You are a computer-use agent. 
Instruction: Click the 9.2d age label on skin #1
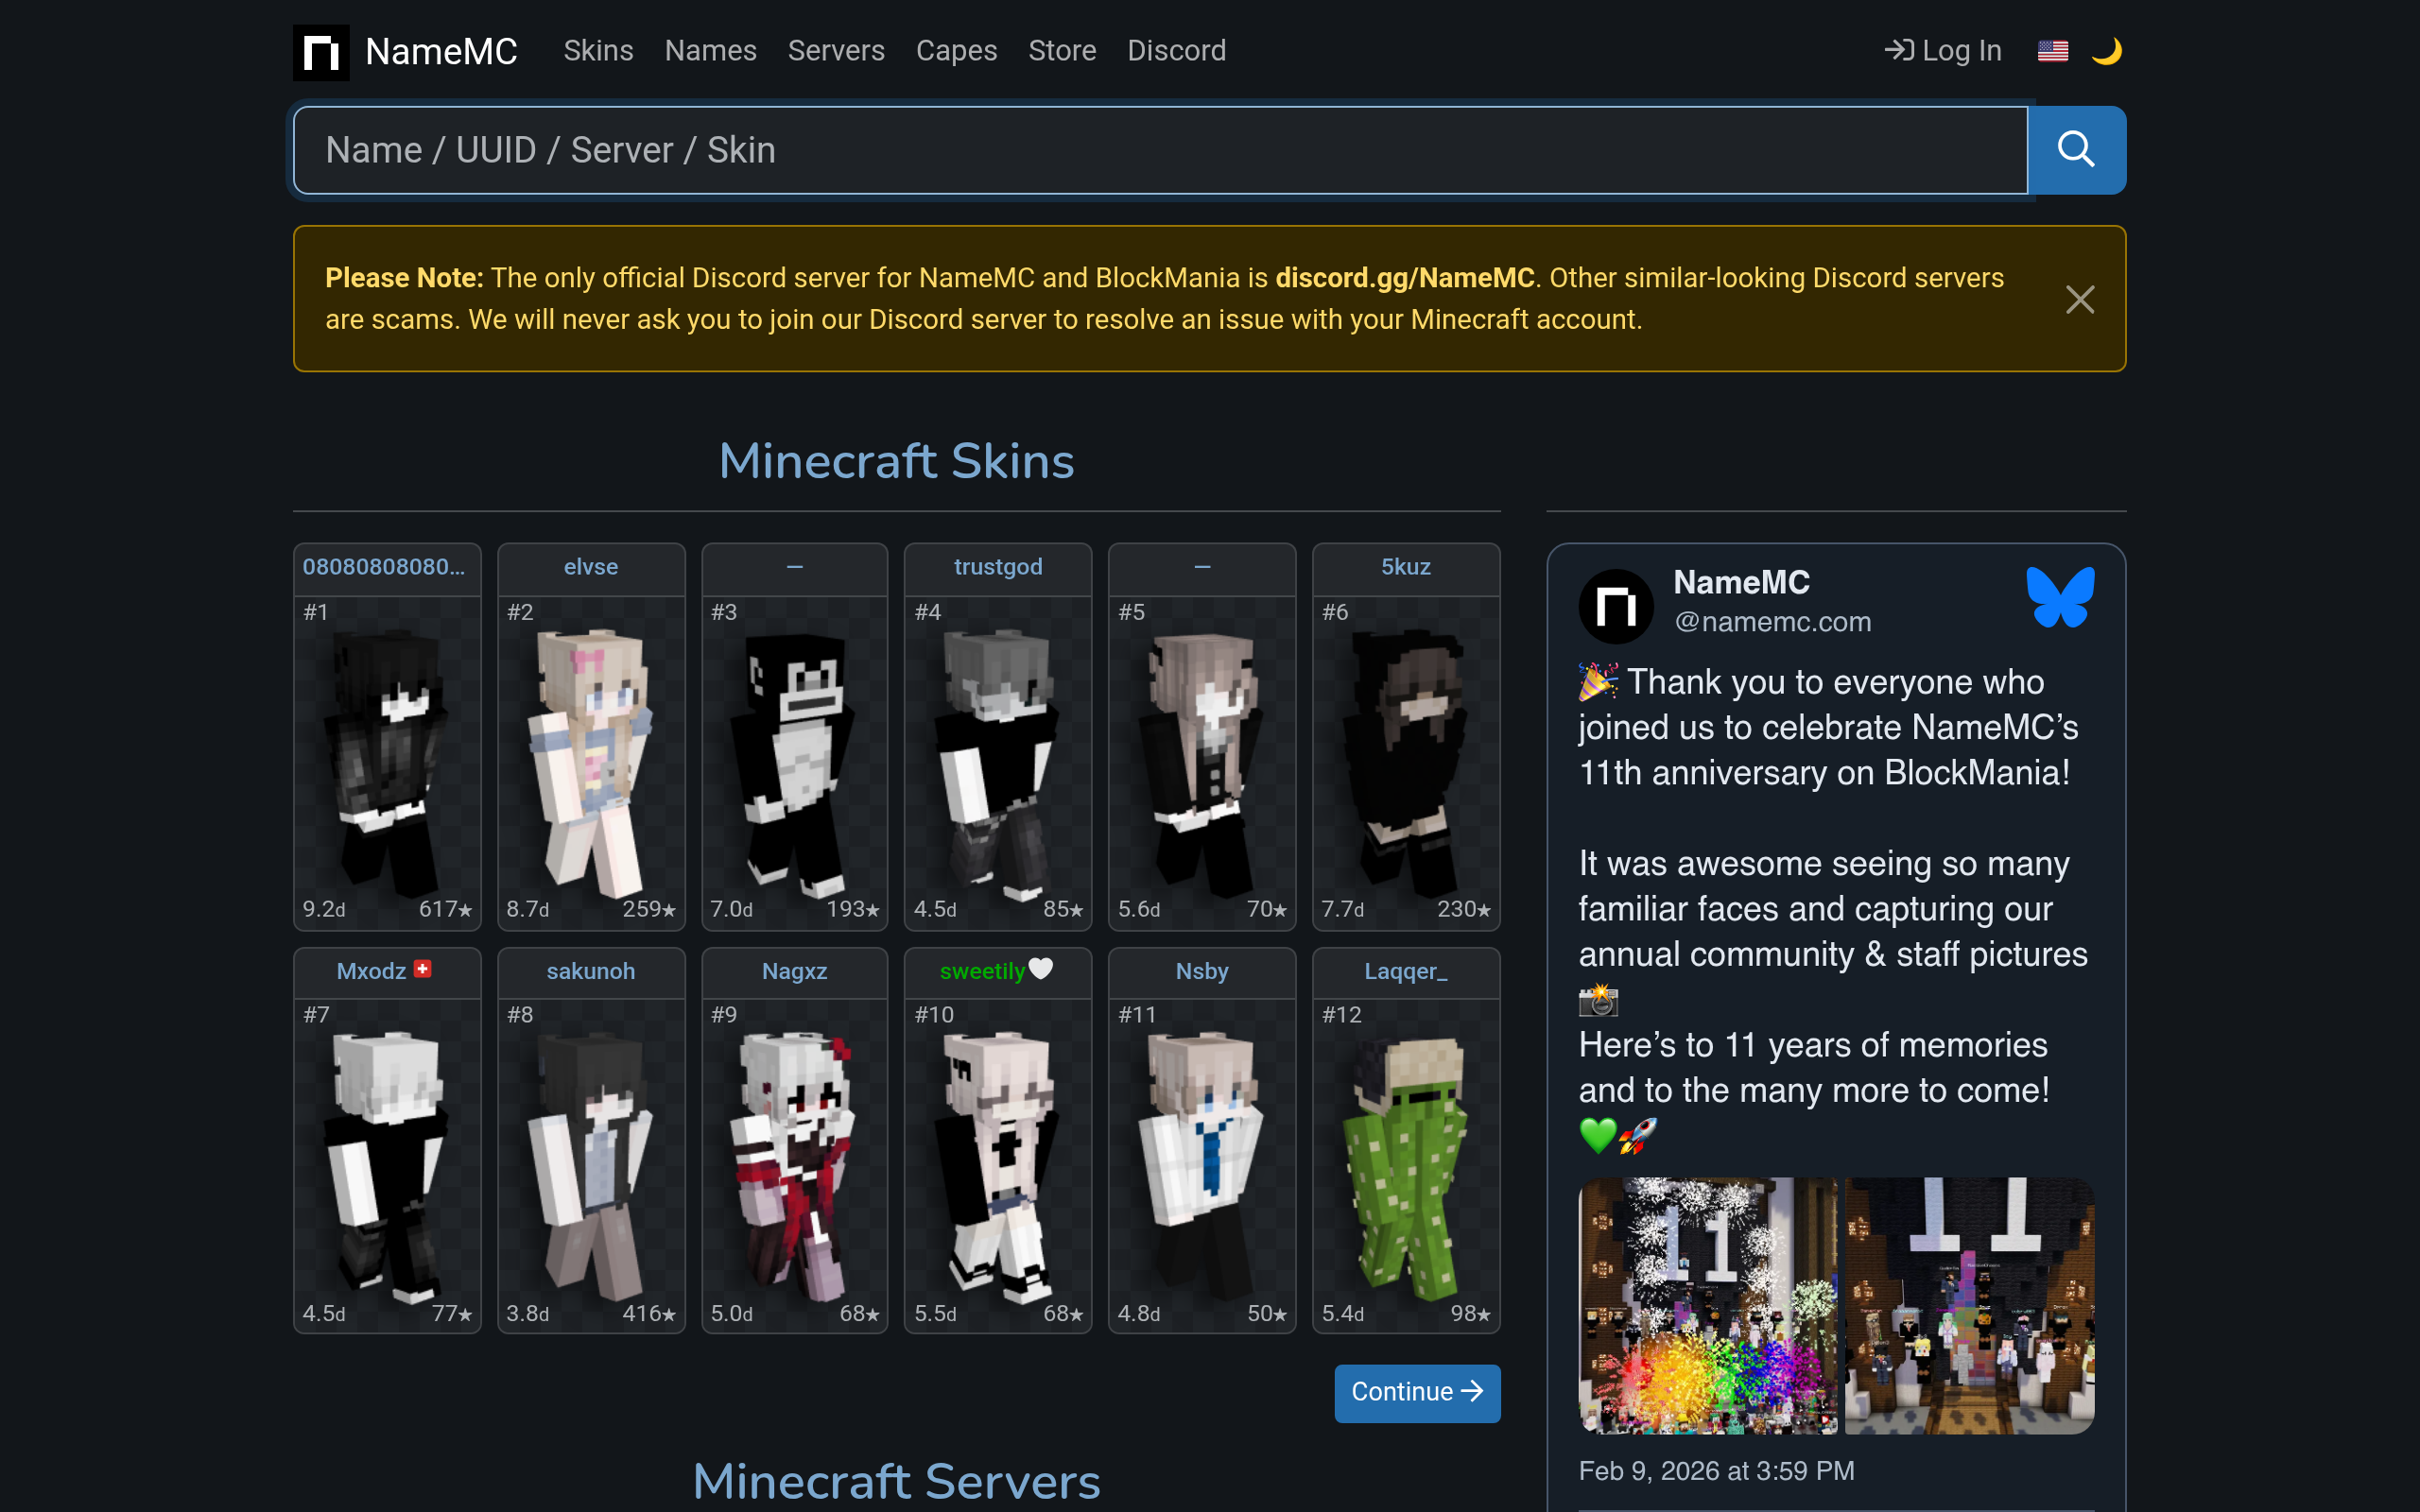pos(324,909)
